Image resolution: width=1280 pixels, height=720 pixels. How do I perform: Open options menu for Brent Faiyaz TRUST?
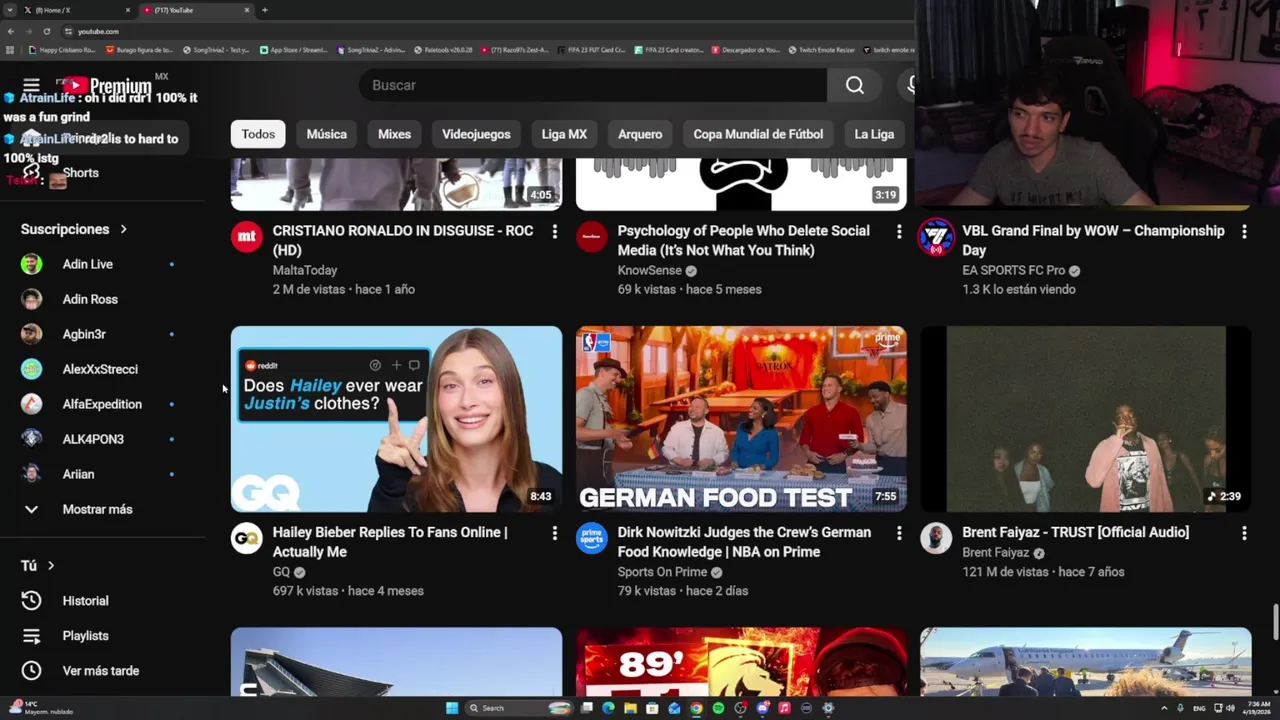coord(1244,533)
